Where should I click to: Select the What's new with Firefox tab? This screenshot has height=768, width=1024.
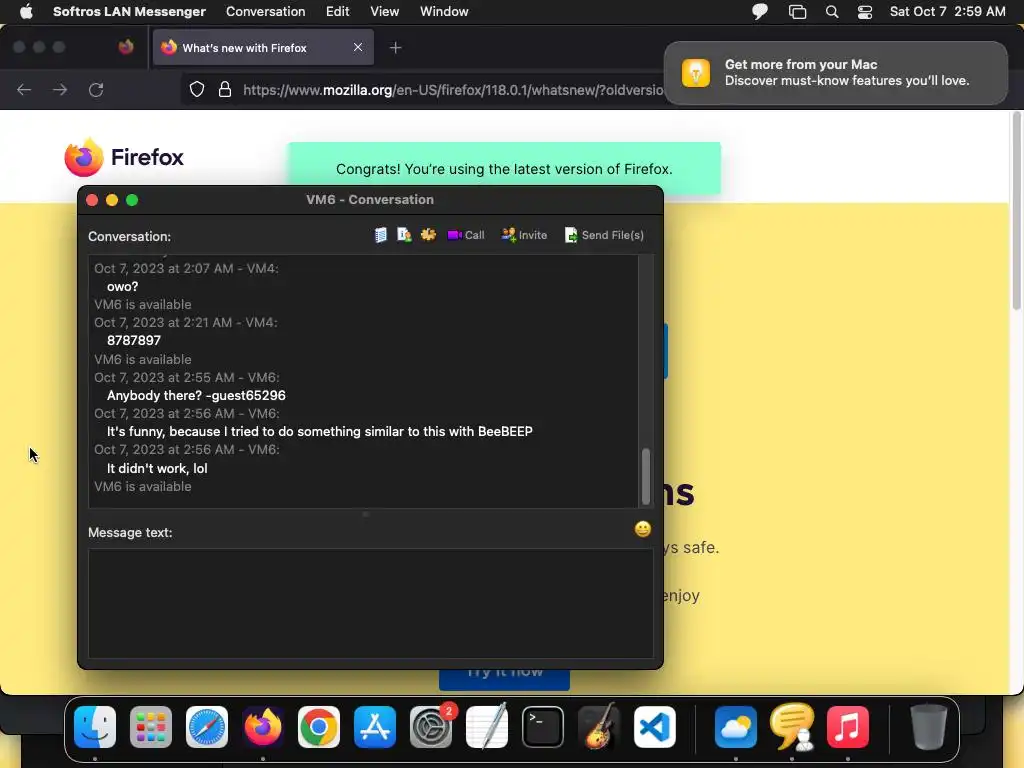(x=263, y=48)
